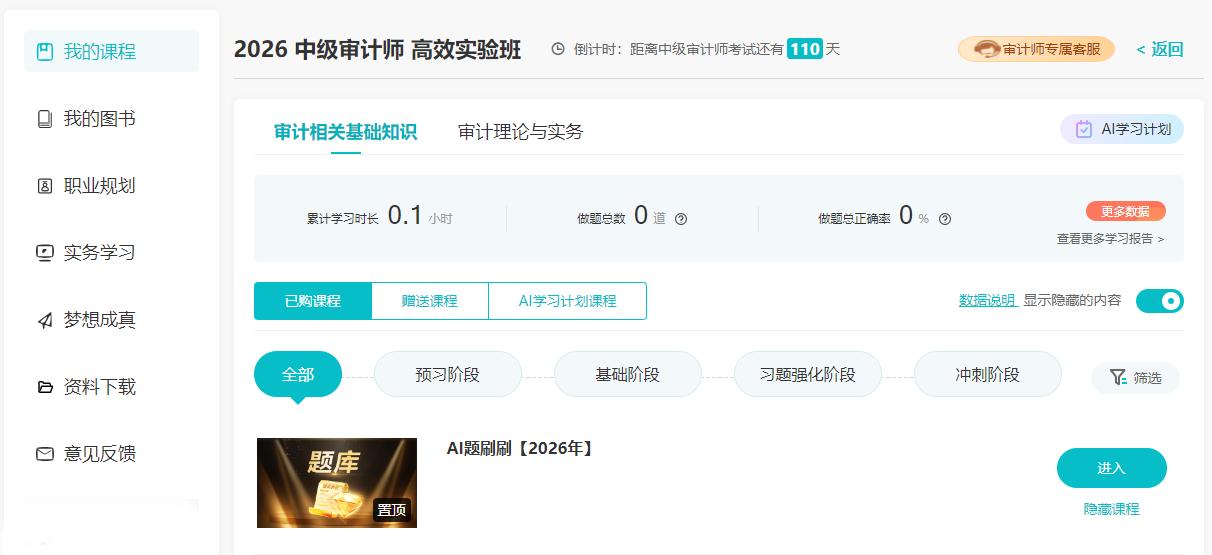
Task: Open the 筛选 filter dropdown
Action: pos(1135,378)
